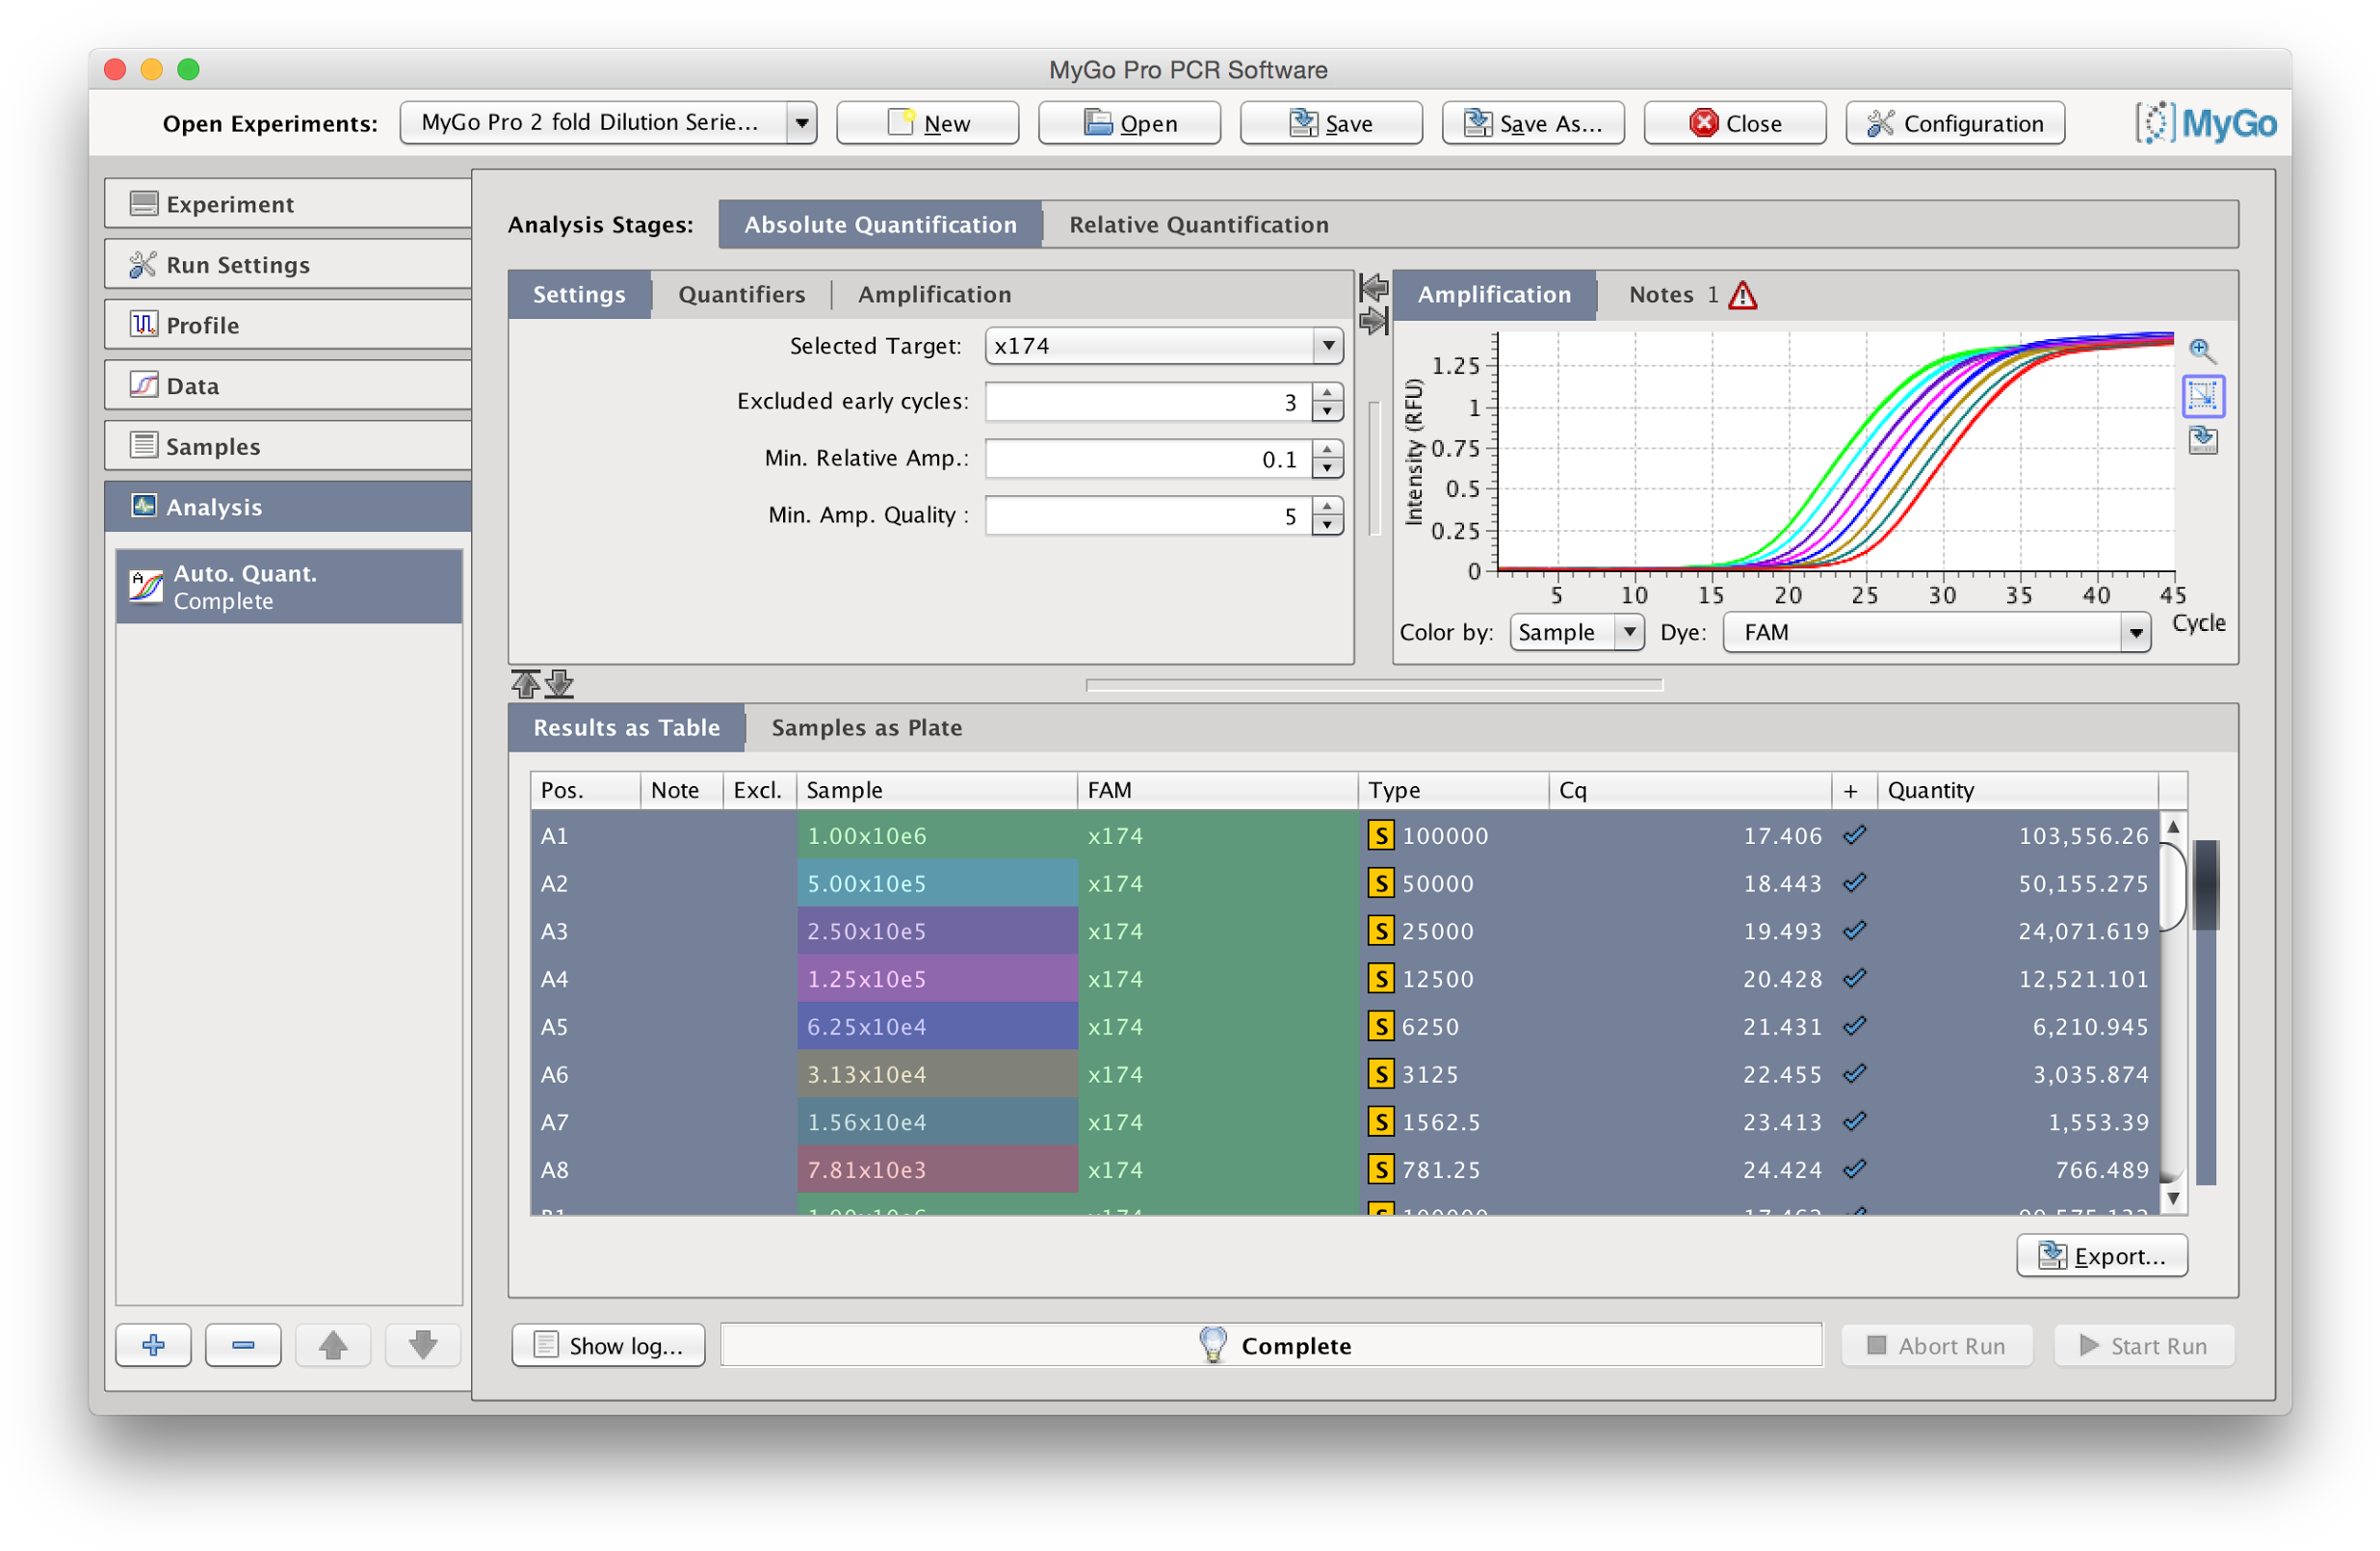Screen dimensions: 2380x1551
Task: Toggle the positive checkmark for row A1
Action: click(1855, 835)
